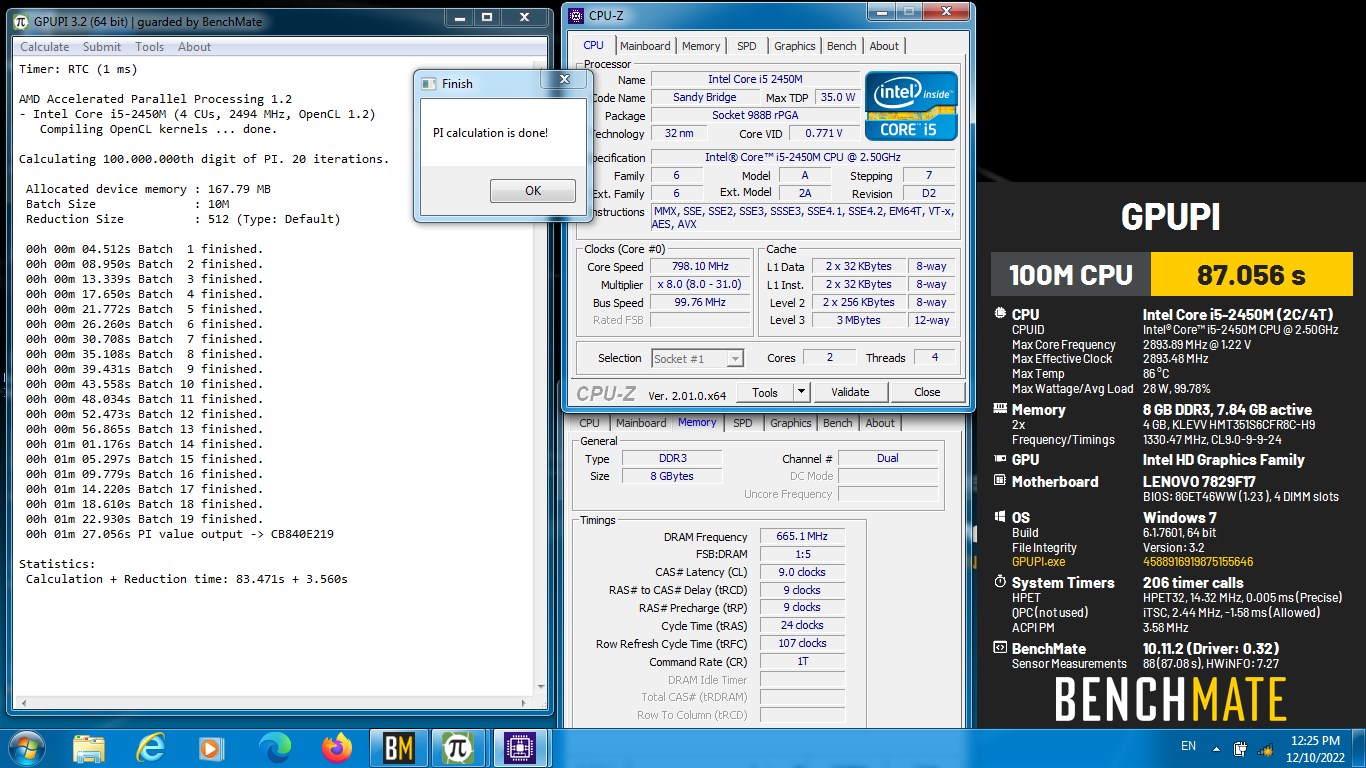Expand the Tools dropdown arrow in CPU-Z
The image size is (1366, 768).
(x=802, y=392)
